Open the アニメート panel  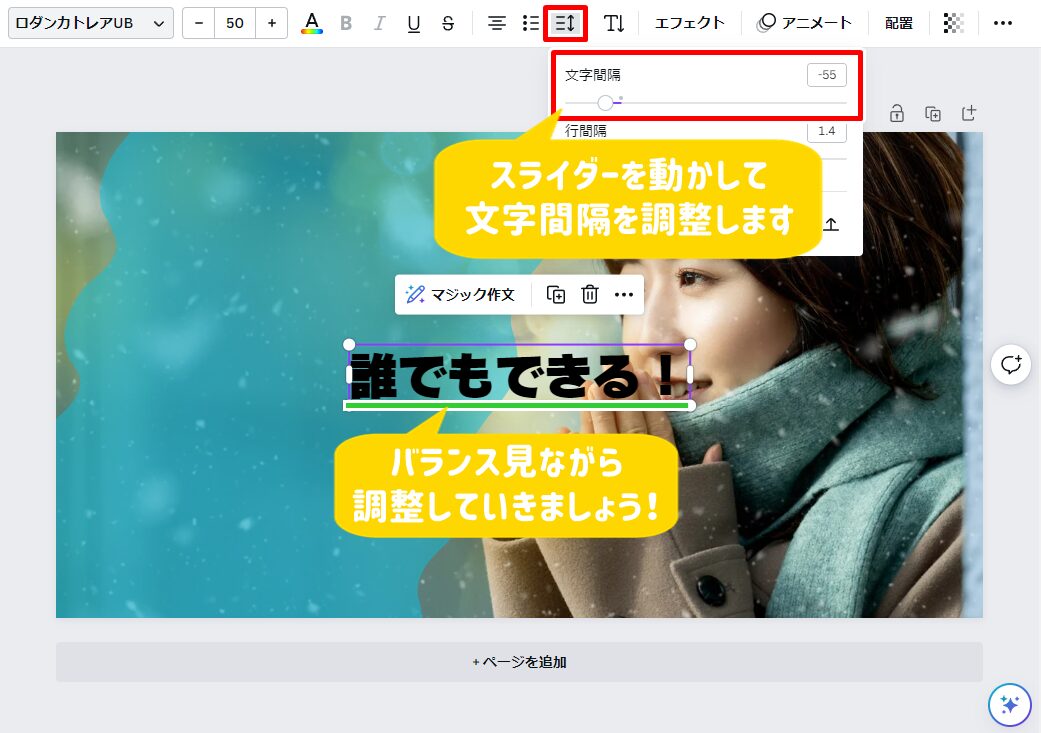(x=805, y=23)
